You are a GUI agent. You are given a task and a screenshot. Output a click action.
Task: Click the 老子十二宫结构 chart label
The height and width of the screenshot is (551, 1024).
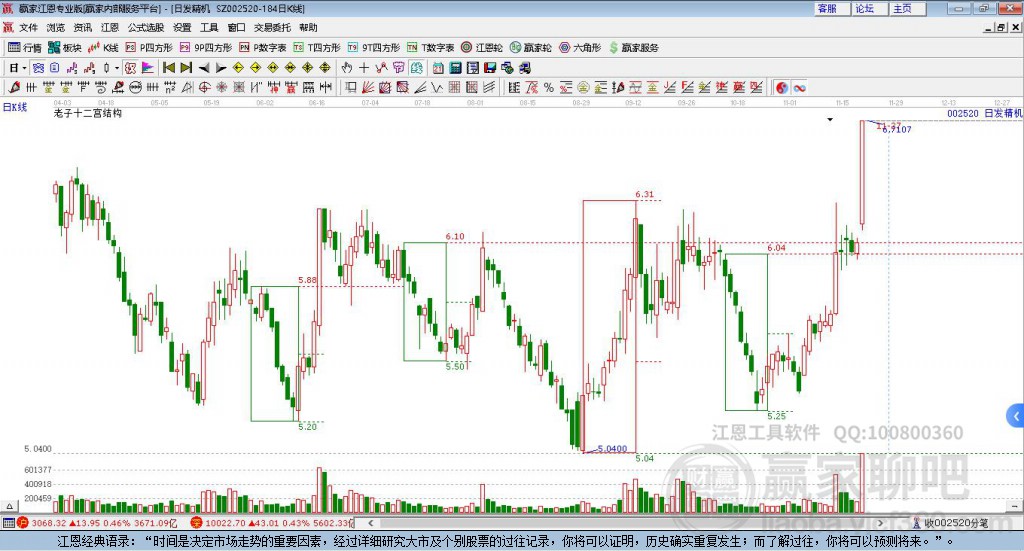point(88,113)
